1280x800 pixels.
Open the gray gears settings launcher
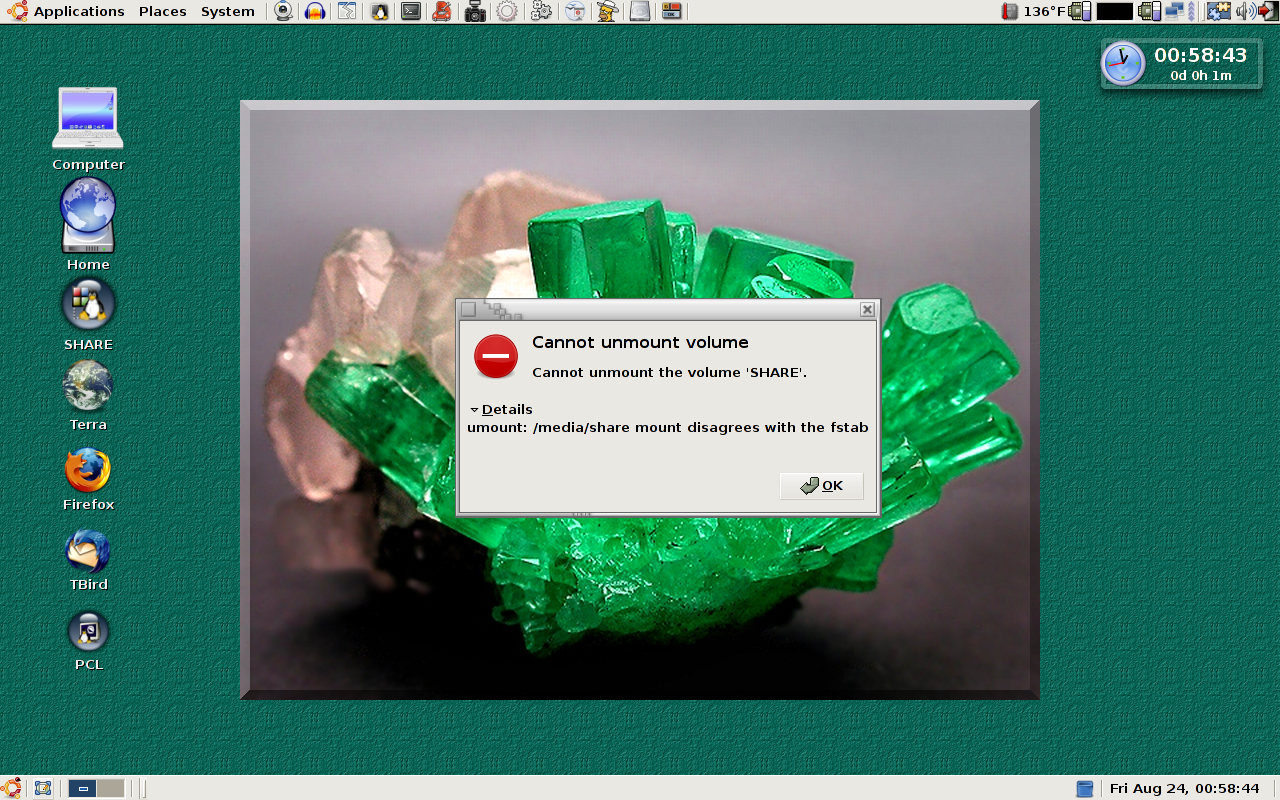point(541,11)
